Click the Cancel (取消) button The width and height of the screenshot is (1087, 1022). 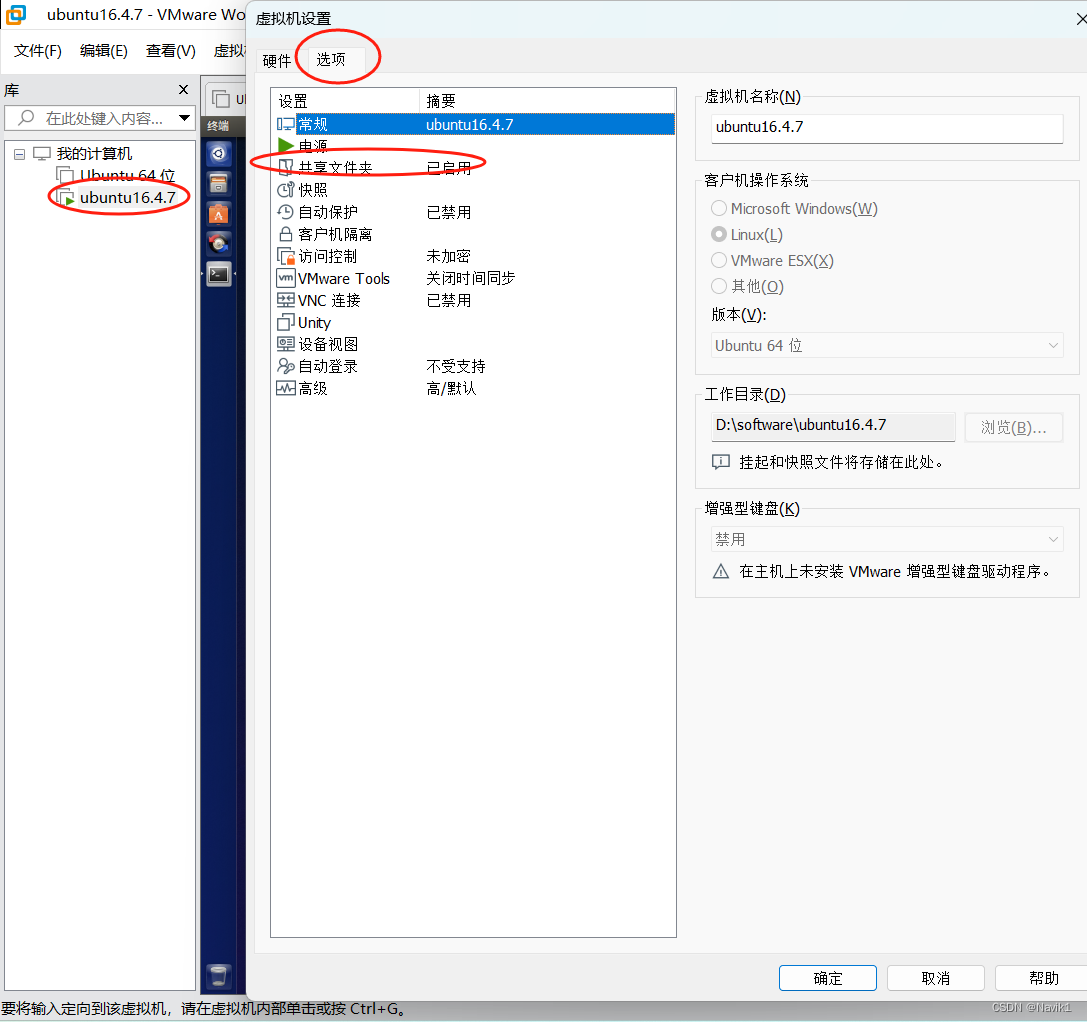[x=935, y=978]
